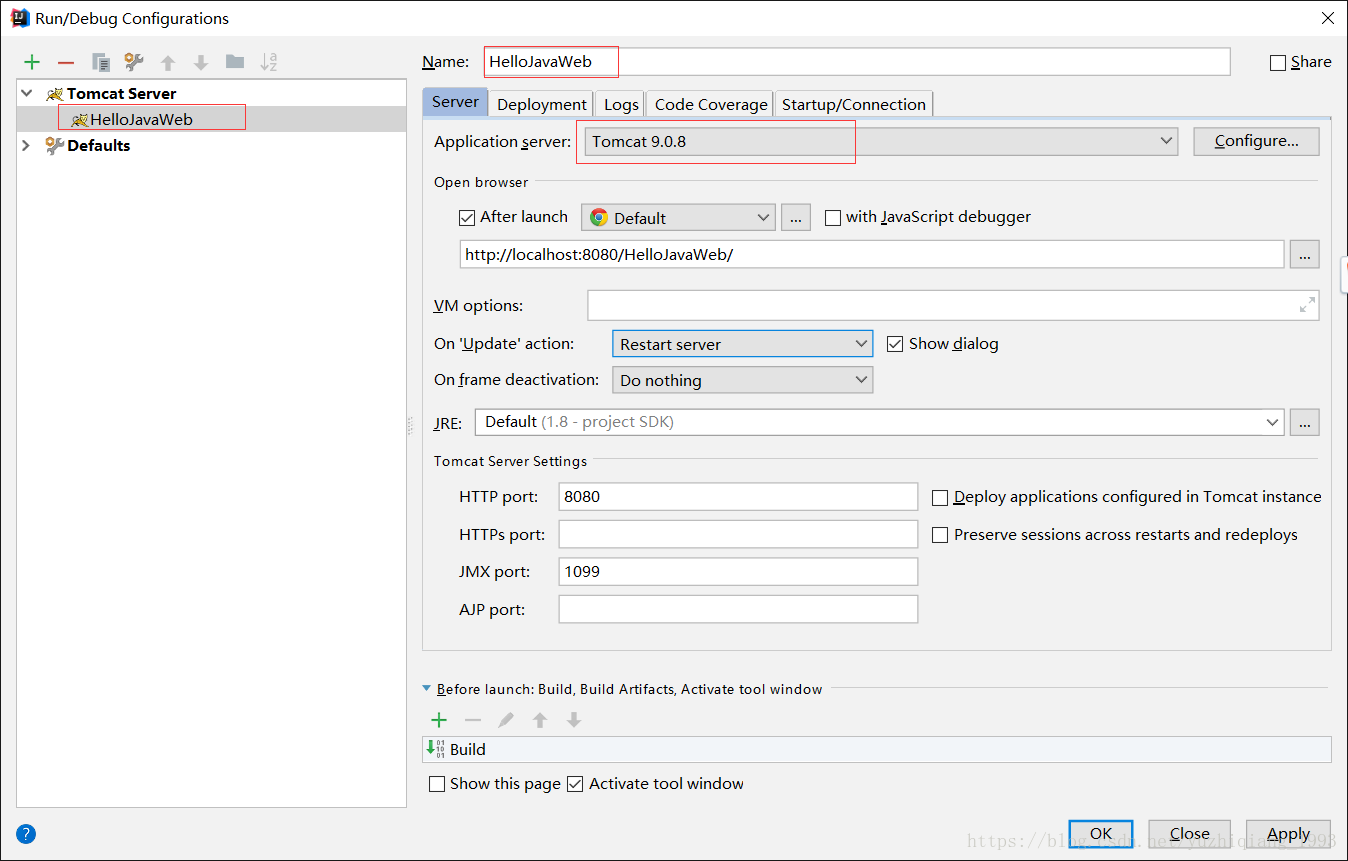Move Before launch task down
Screen dimensions: 1348x861
coord(574,720)
